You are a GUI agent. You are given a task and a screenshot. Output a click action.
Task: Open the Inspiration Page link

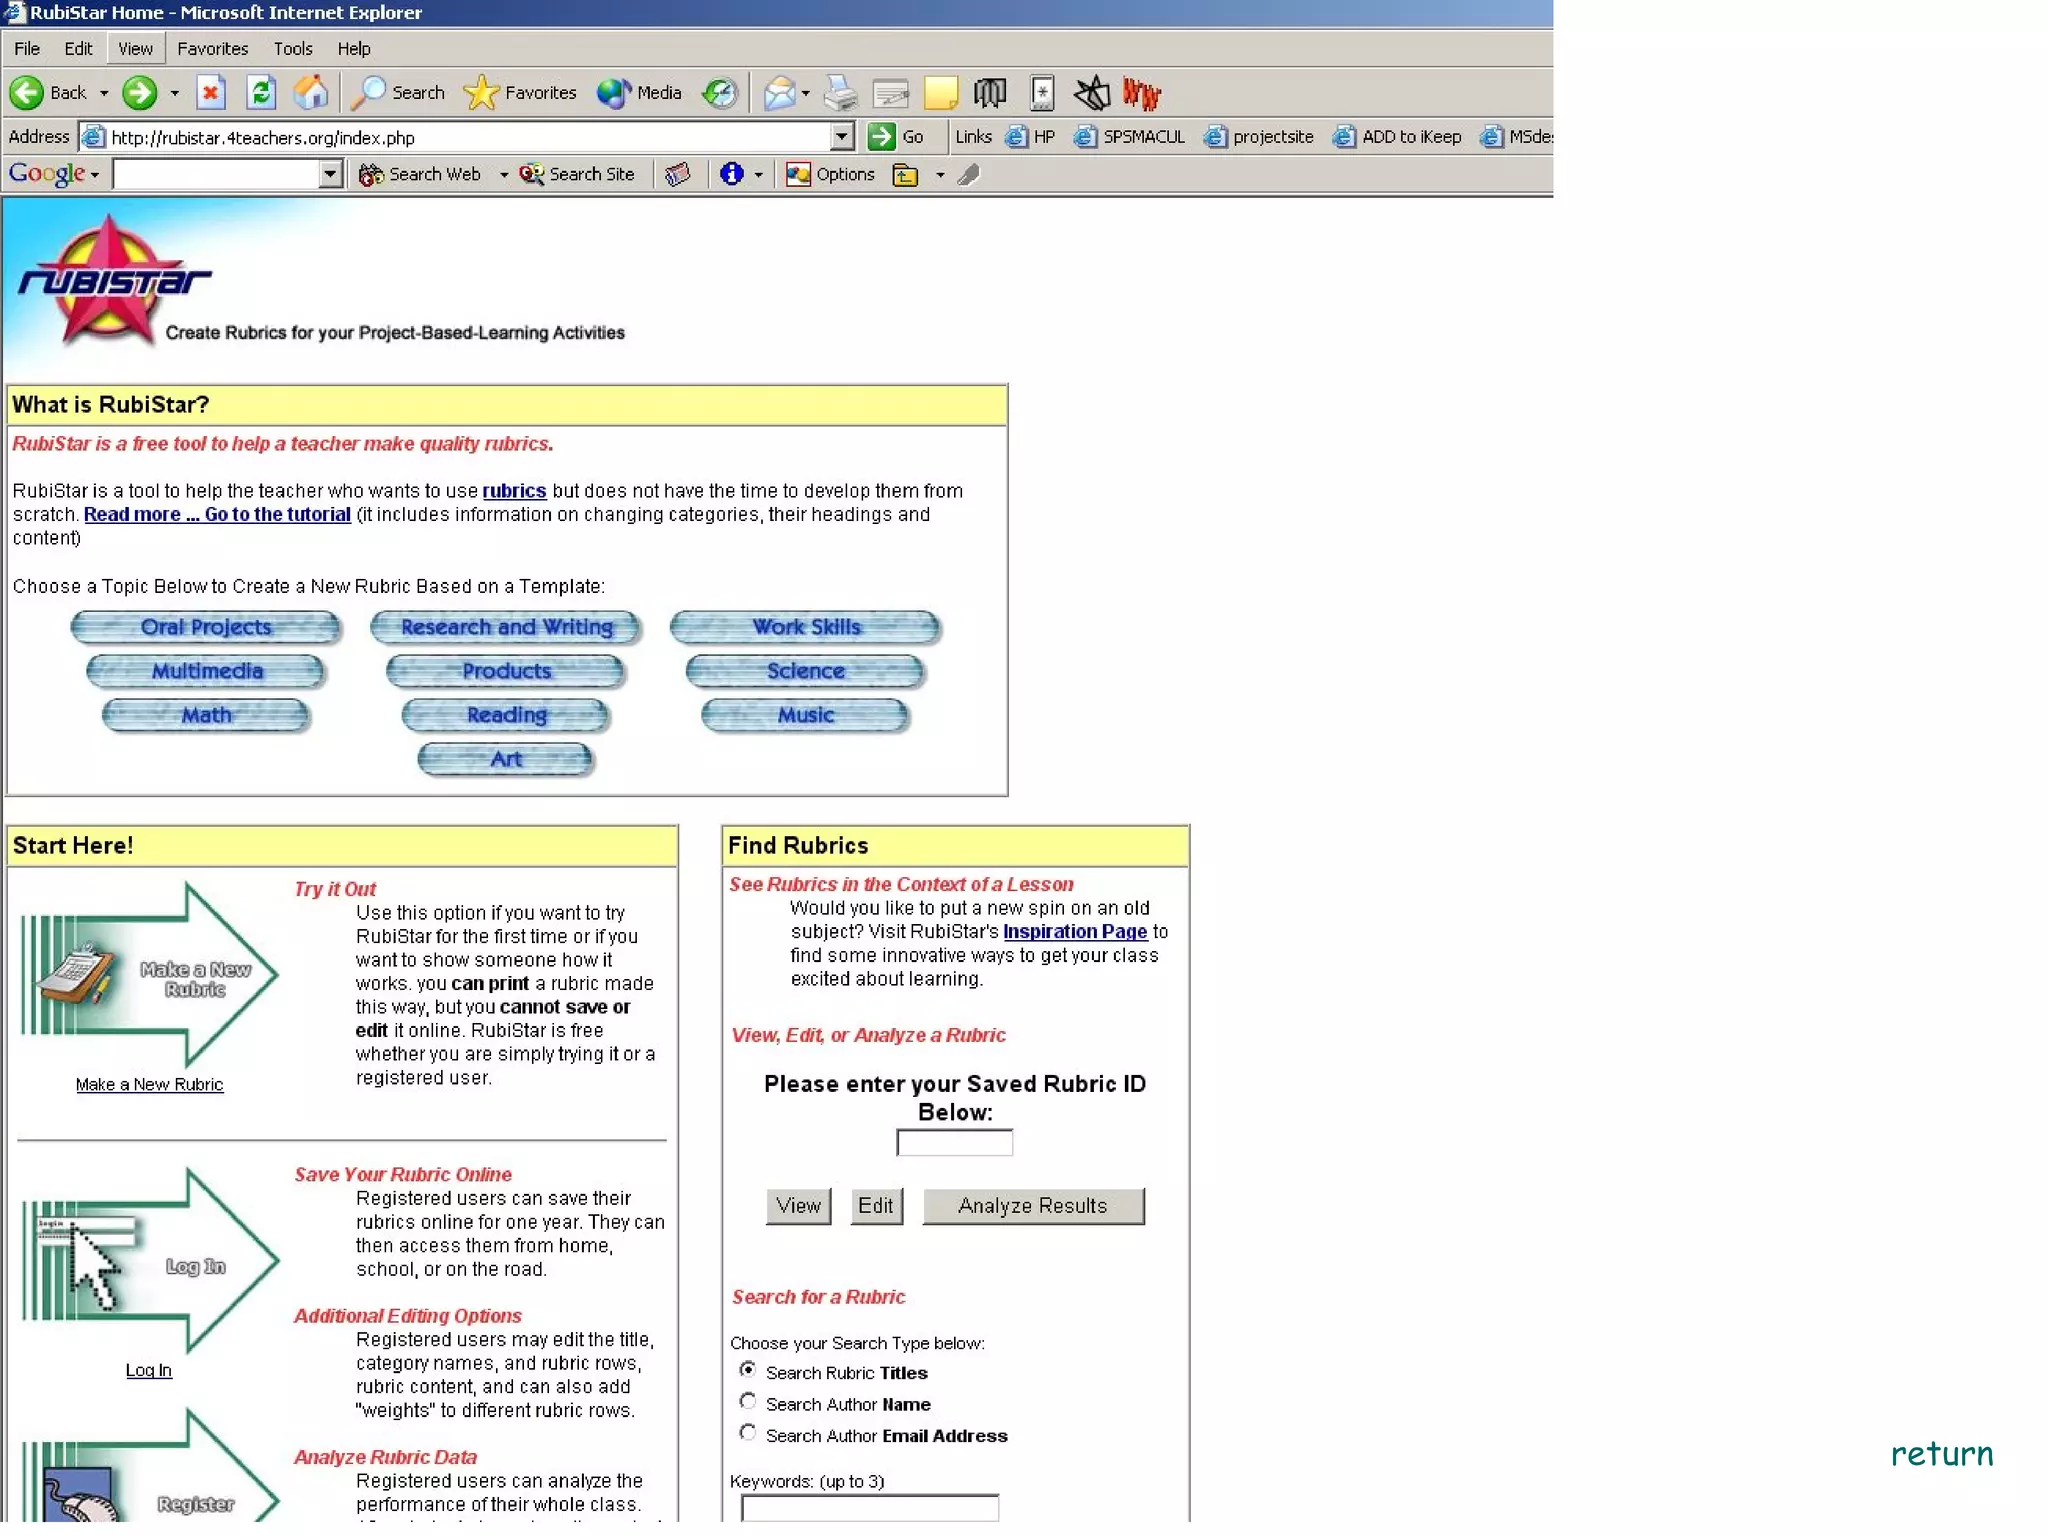(1074, 931)
